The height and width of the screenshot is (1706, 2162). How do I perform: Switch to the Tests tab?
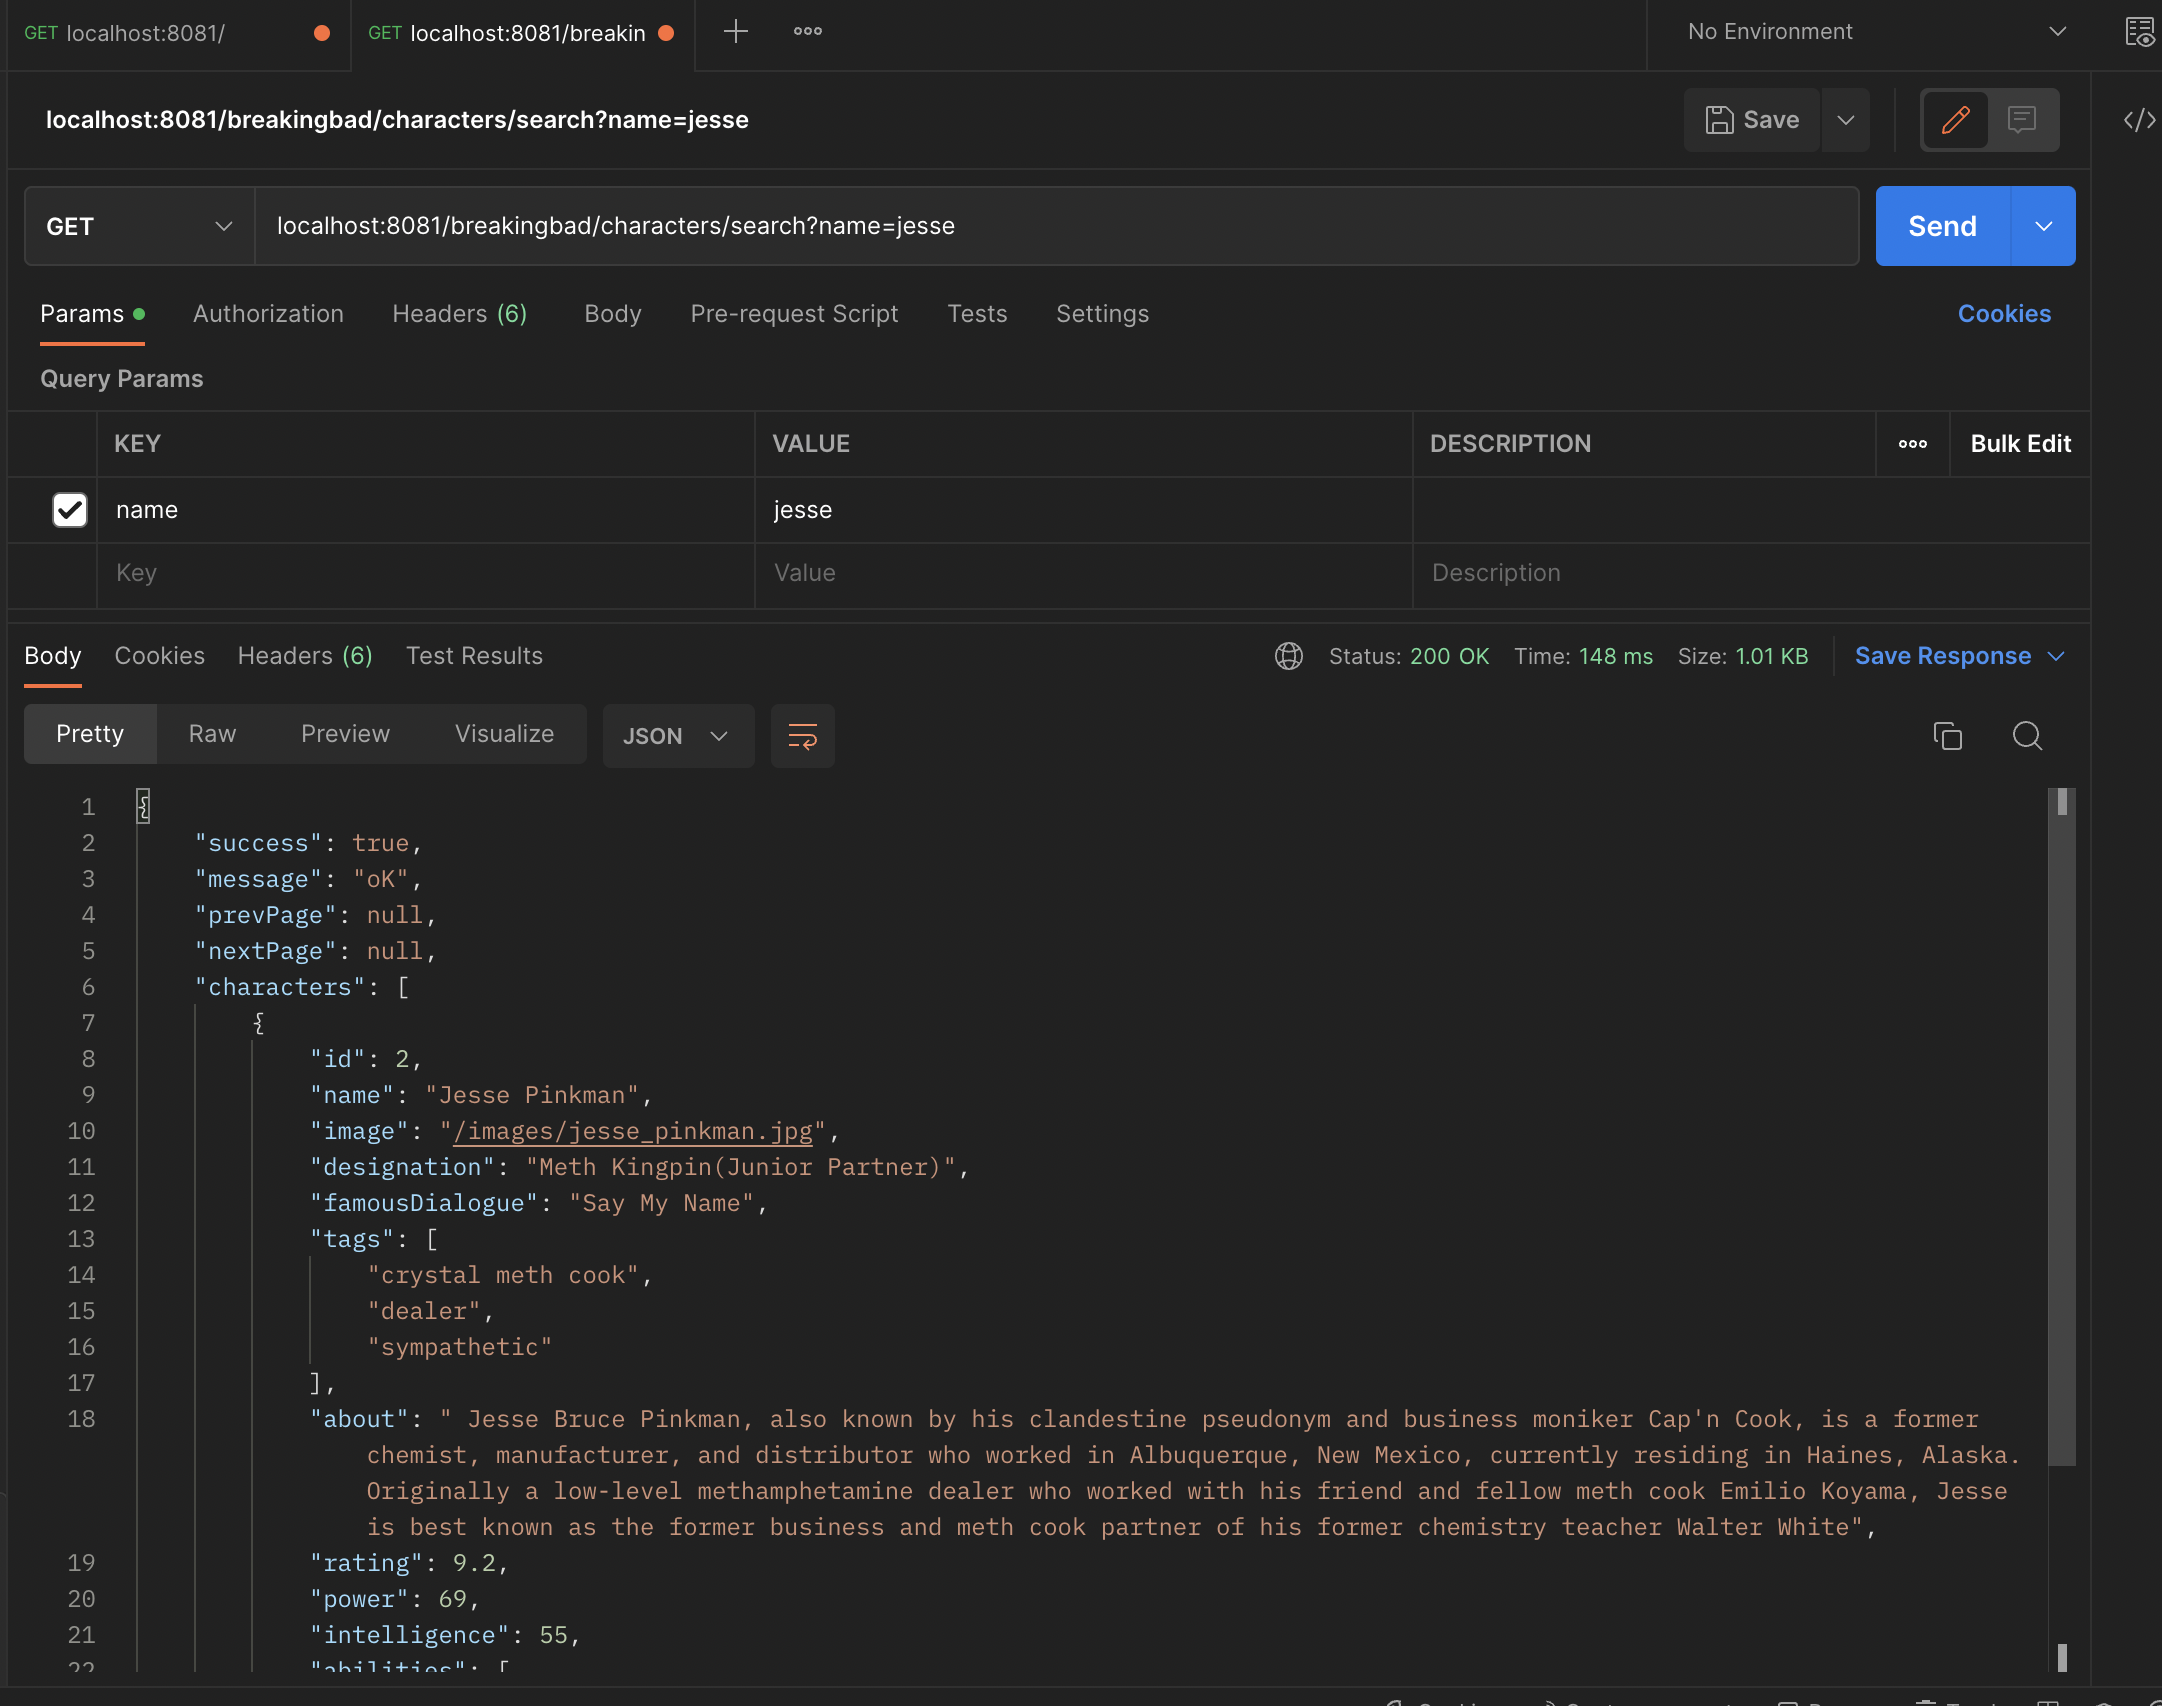977,314
